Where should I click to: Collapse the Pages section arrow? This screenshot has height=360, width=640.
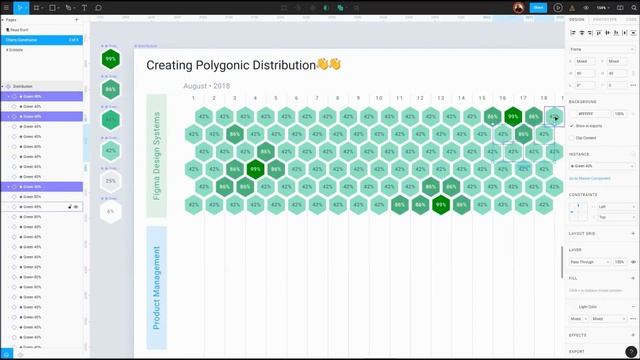[x=3, y=20]
